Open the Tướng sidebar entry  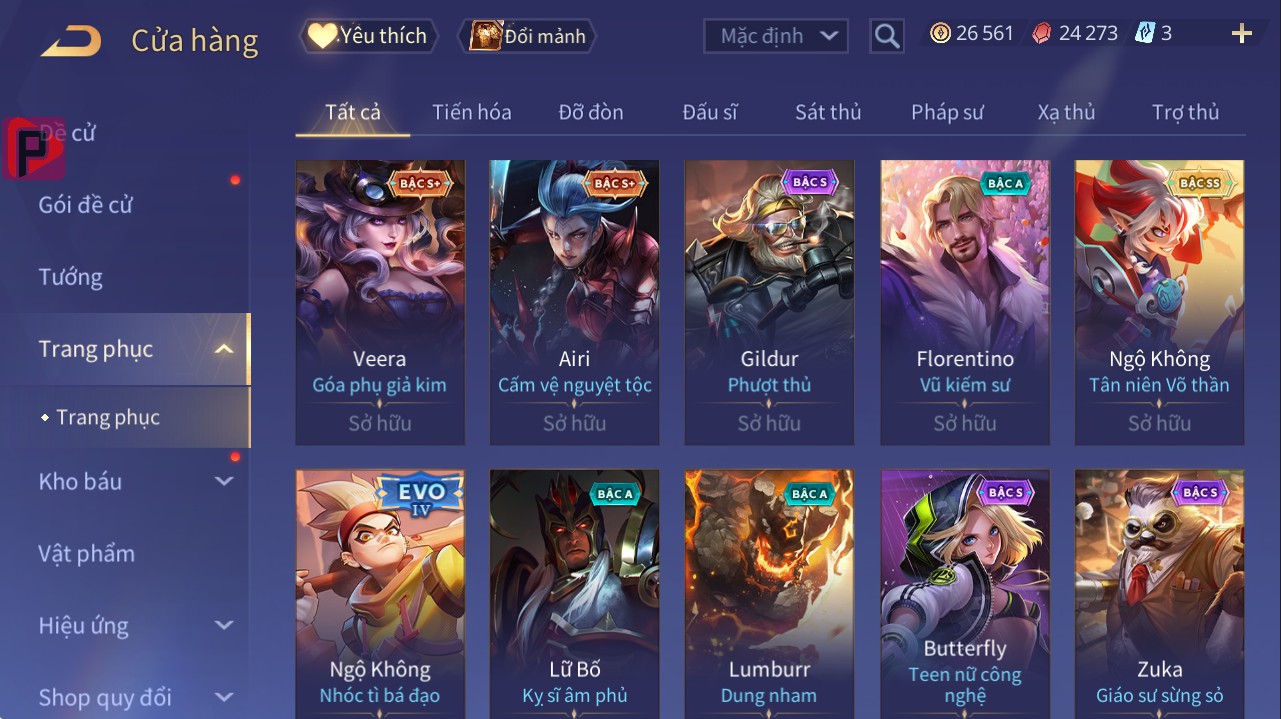click(70, 277)
